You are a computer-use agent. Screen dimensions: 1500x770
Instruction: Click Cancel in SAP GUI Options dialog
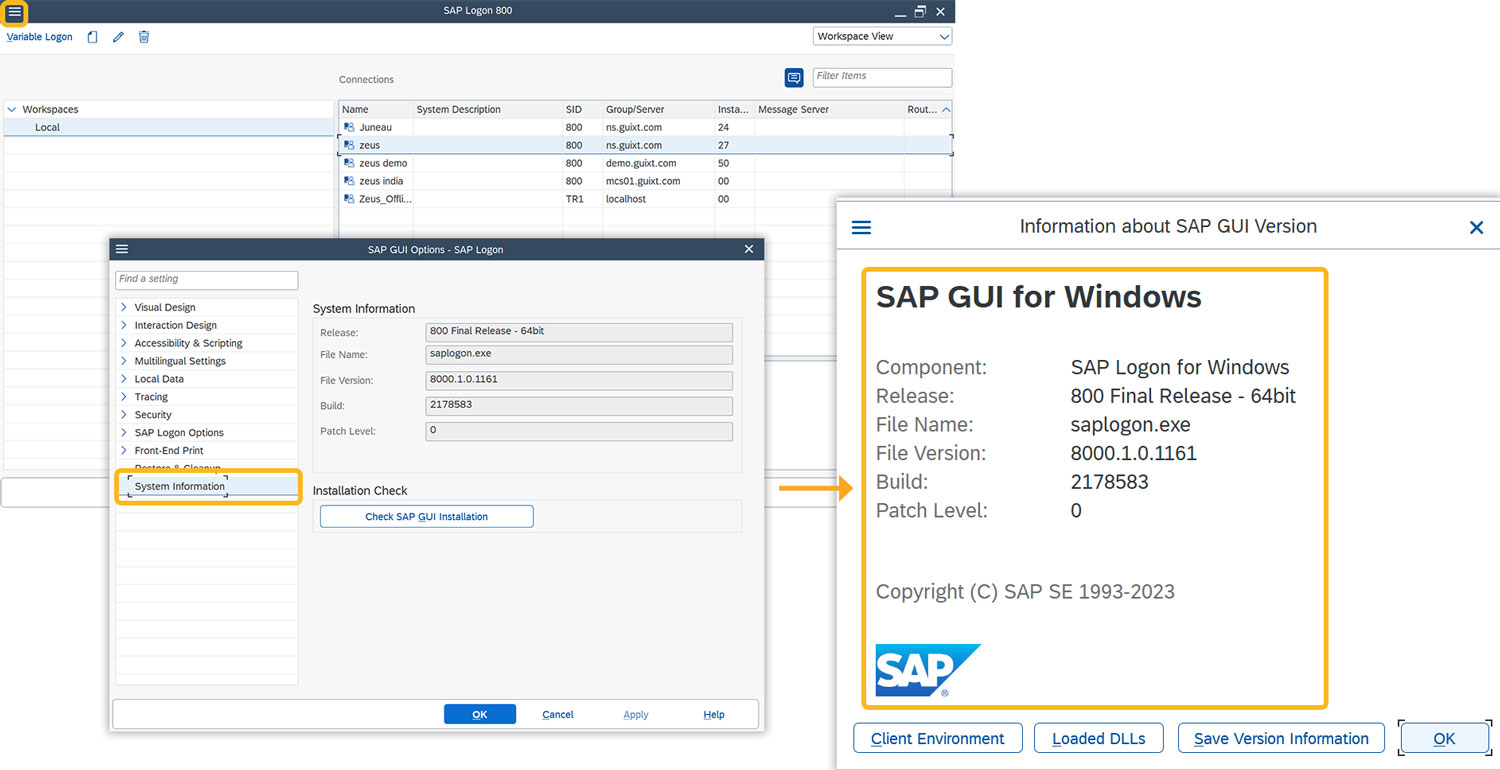[558, 714]
